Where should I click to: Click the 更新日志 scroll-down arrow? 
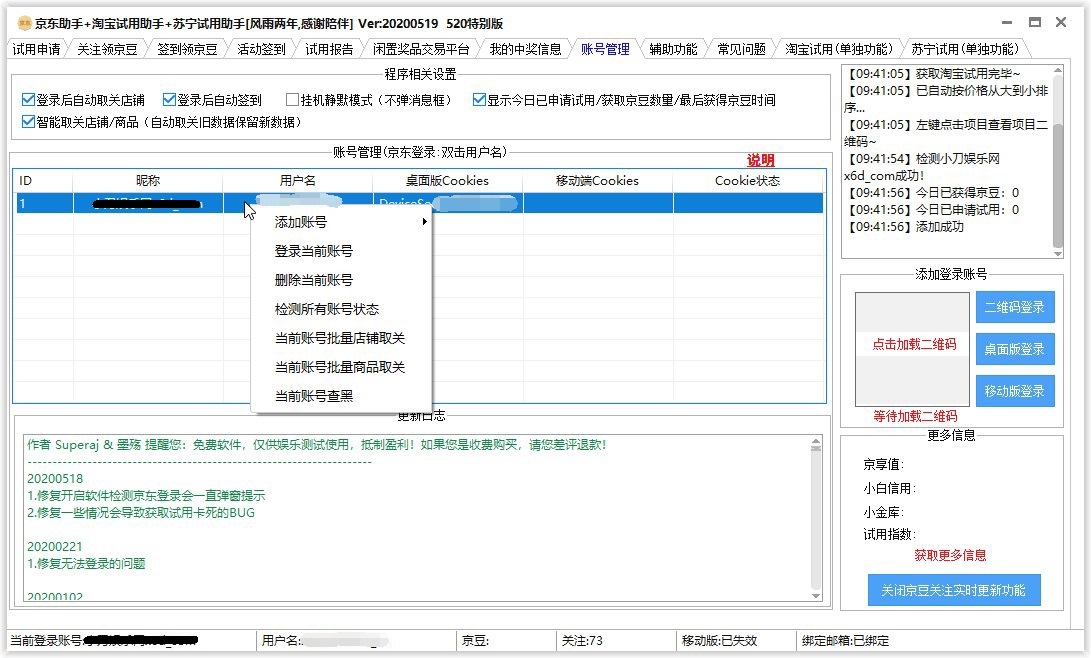(x=816, y=596)
